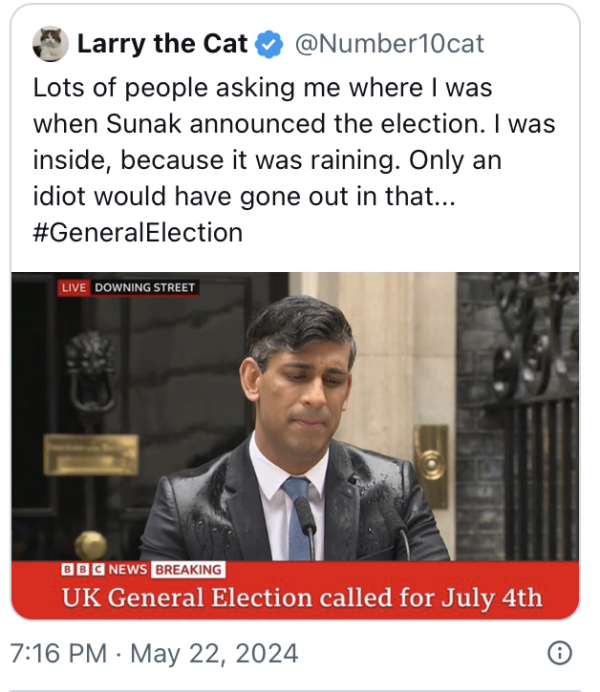Screen dimensions: 600x692
Task: Open Larry the Cat's profile avatar
Action: pyautogui.click(x=50, y=43)
